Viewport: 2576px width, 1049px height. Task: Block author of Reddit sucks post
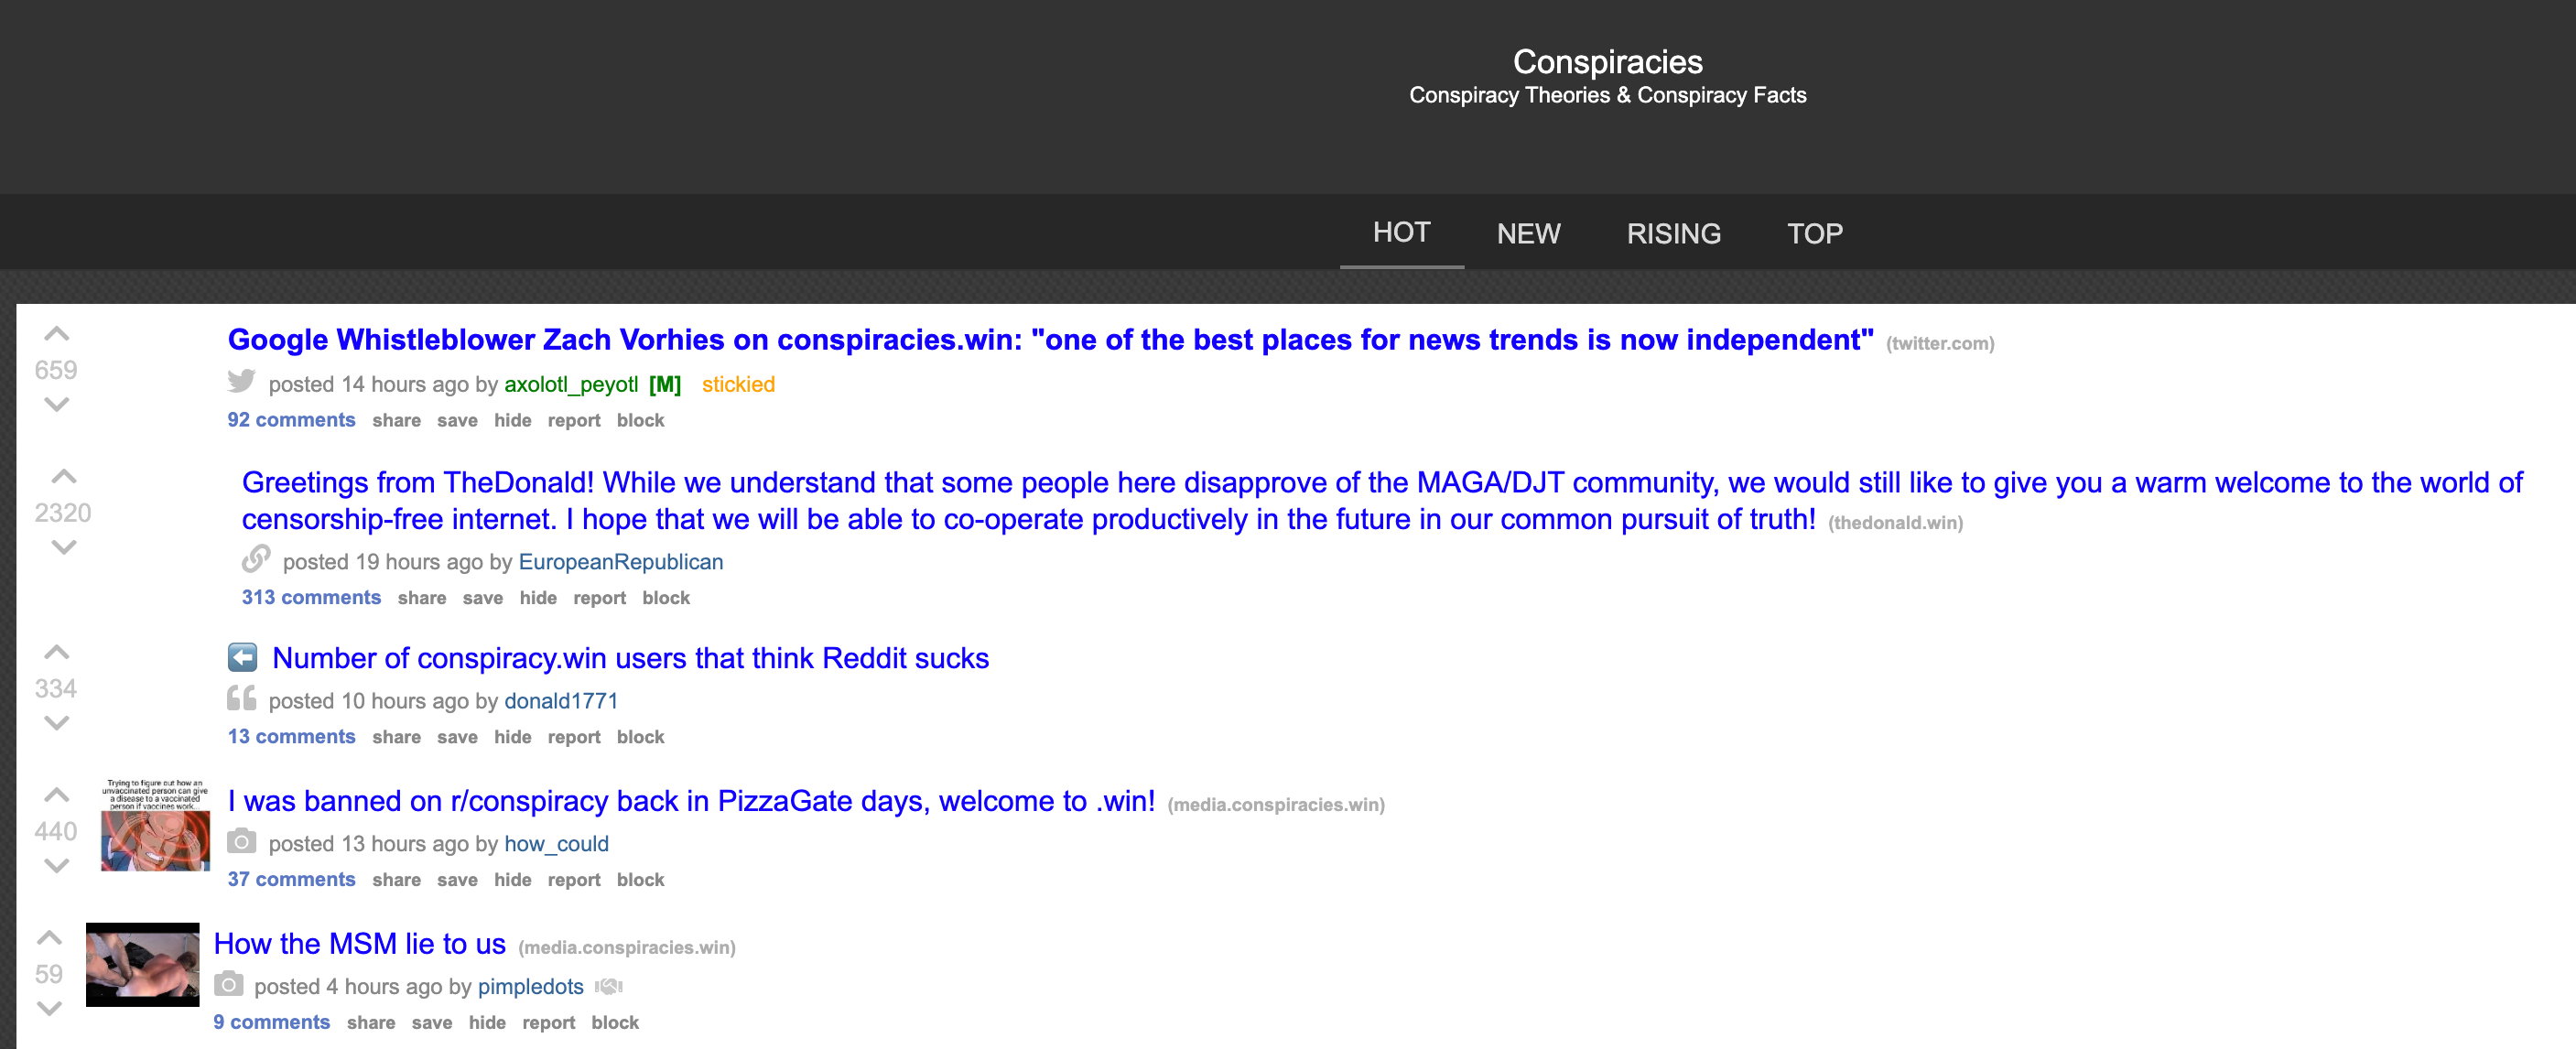coord(640,737)
